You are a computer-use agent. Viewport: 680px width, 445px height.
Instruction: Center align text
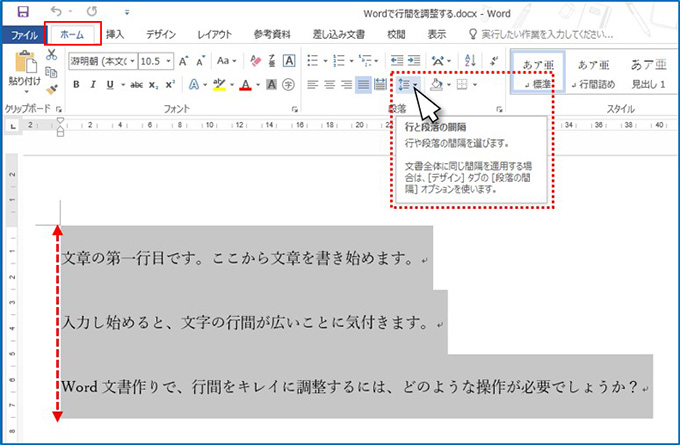(x=330, y=85)
